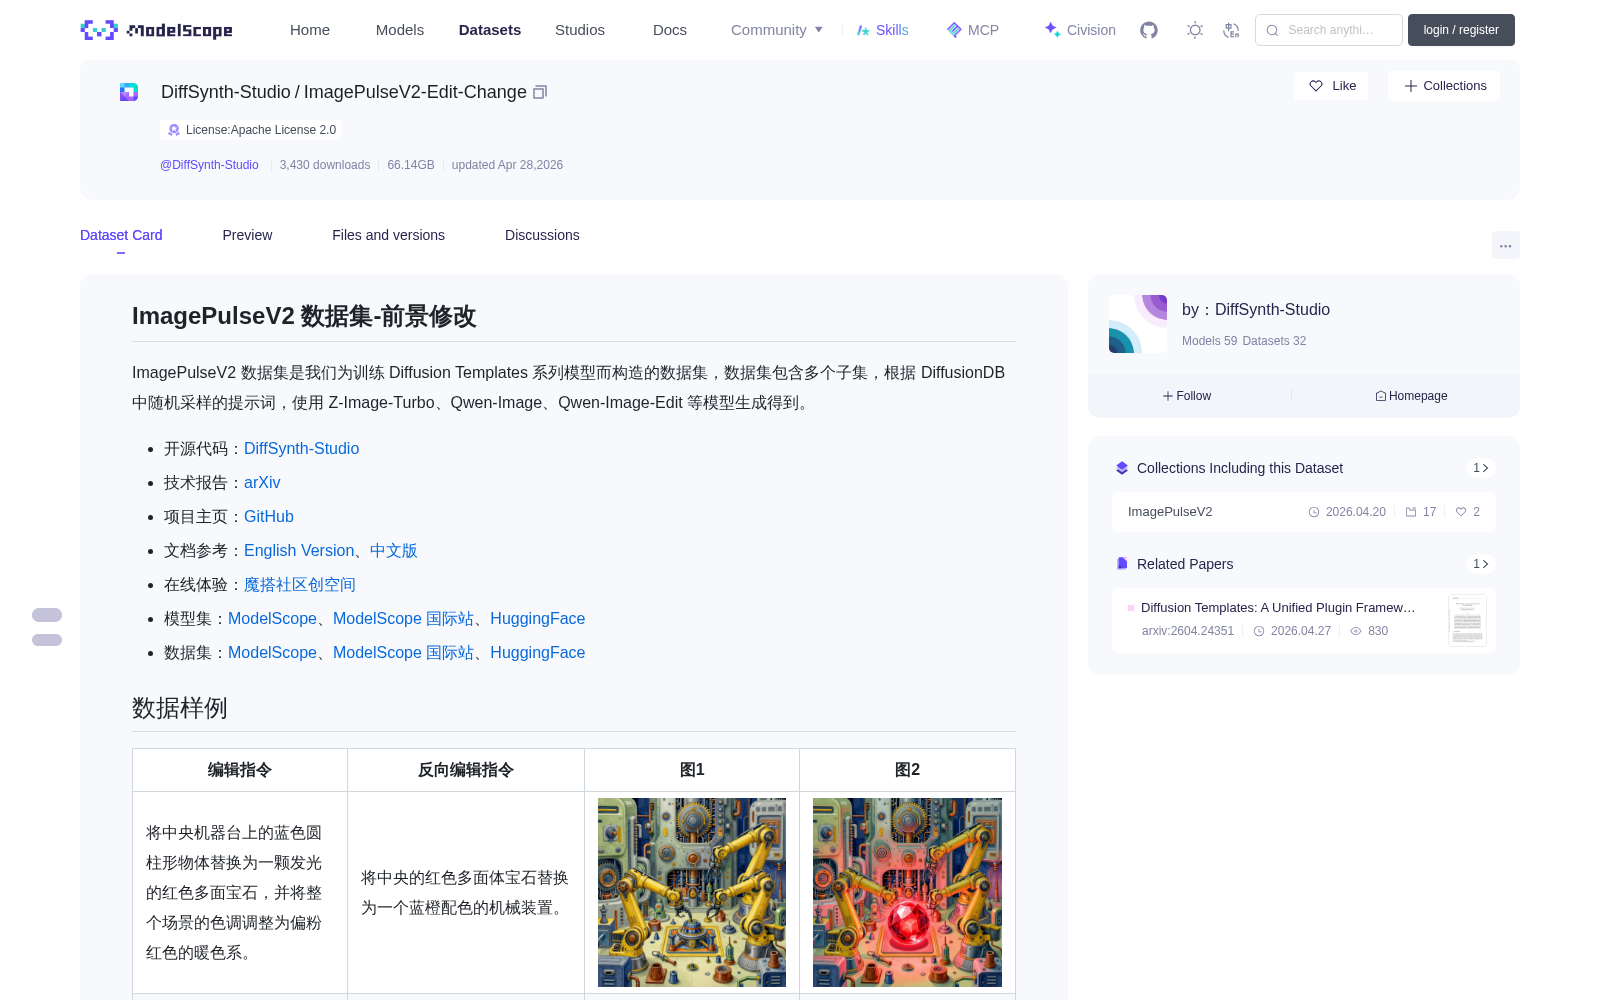Screen dimensions: 1600x1000
Task: Open the three-dot more options button
Action: tap(1505, 245)
